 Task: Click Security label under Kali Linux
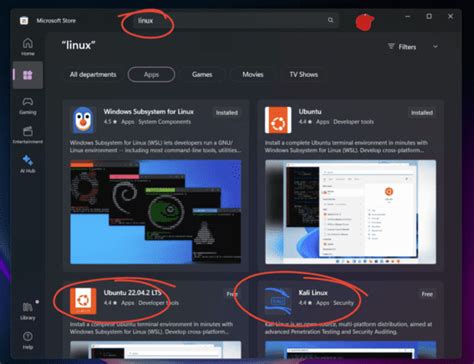coord(343,303)
